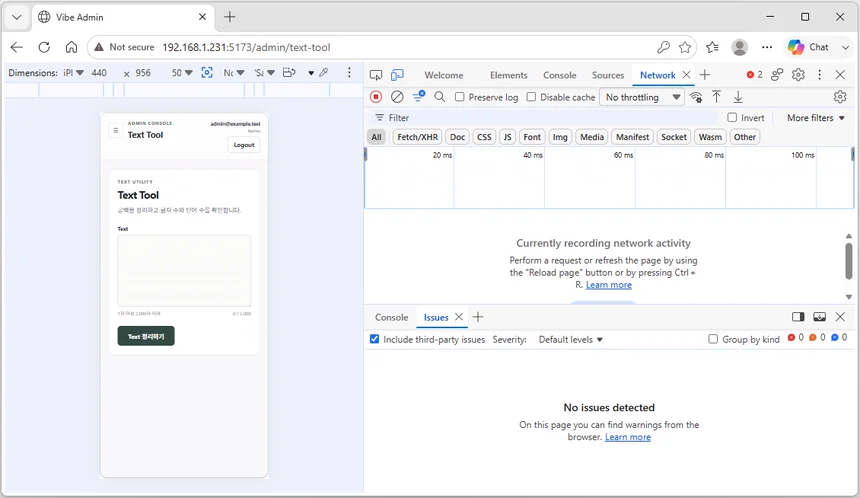Switch to drawer Console tab

[391, 317]
